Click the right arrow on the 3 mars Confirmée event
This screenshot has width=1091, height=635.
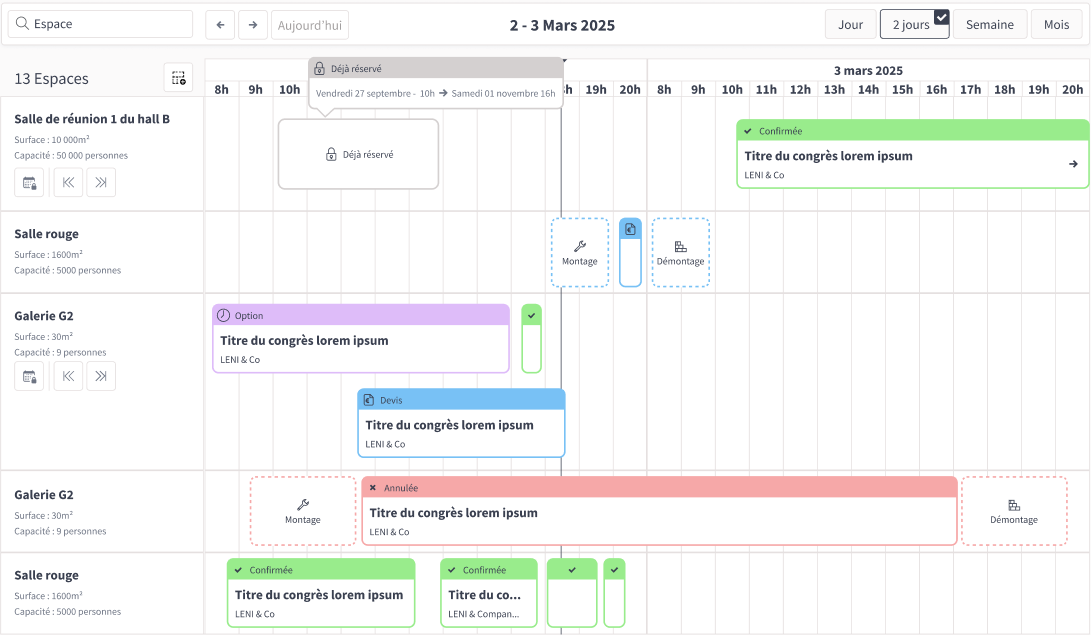[x=1073, y=164]
